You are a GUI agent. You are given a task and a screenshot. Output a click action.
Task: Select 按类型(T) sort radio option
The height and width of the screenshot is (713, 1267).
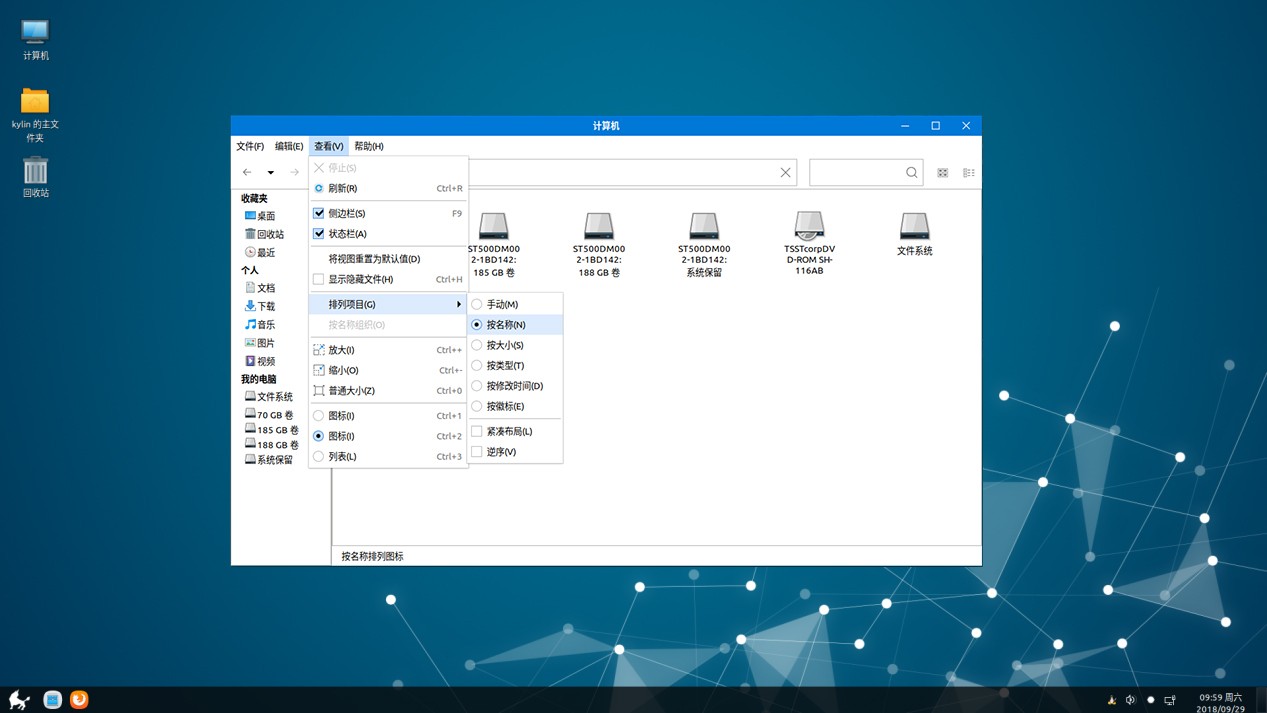click(x=504, y=365)
